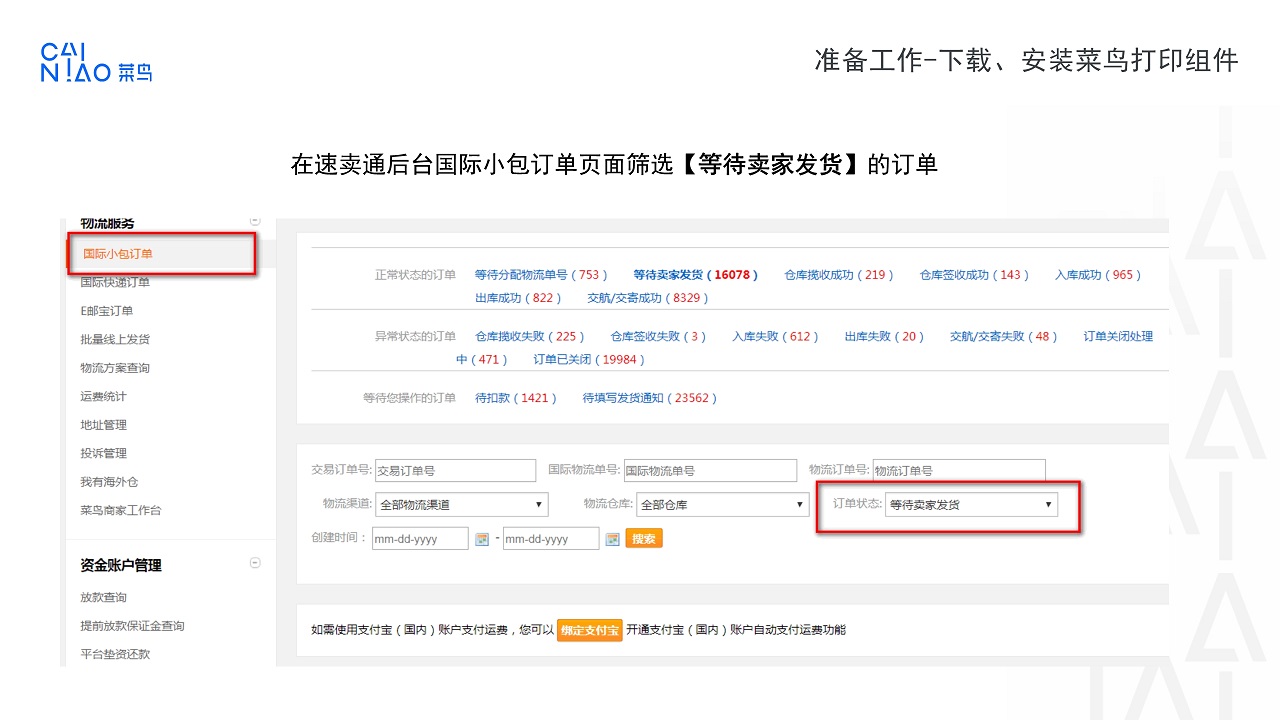The image size is (1280, 720).
Task: Open 提前放款保证金查询 in the sidebar
Action: click(x=133, y=626)
